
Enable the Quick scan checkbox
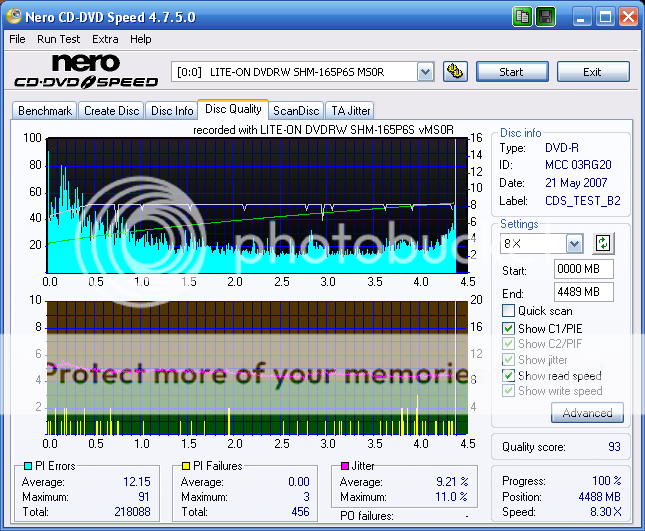tap(509, 311)
